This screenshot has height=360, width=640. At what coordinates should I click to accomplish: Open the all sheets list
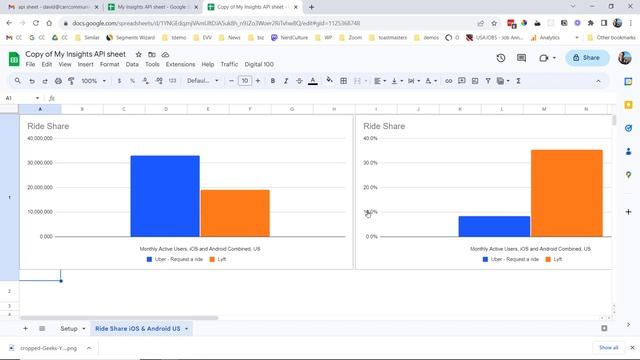42,329
